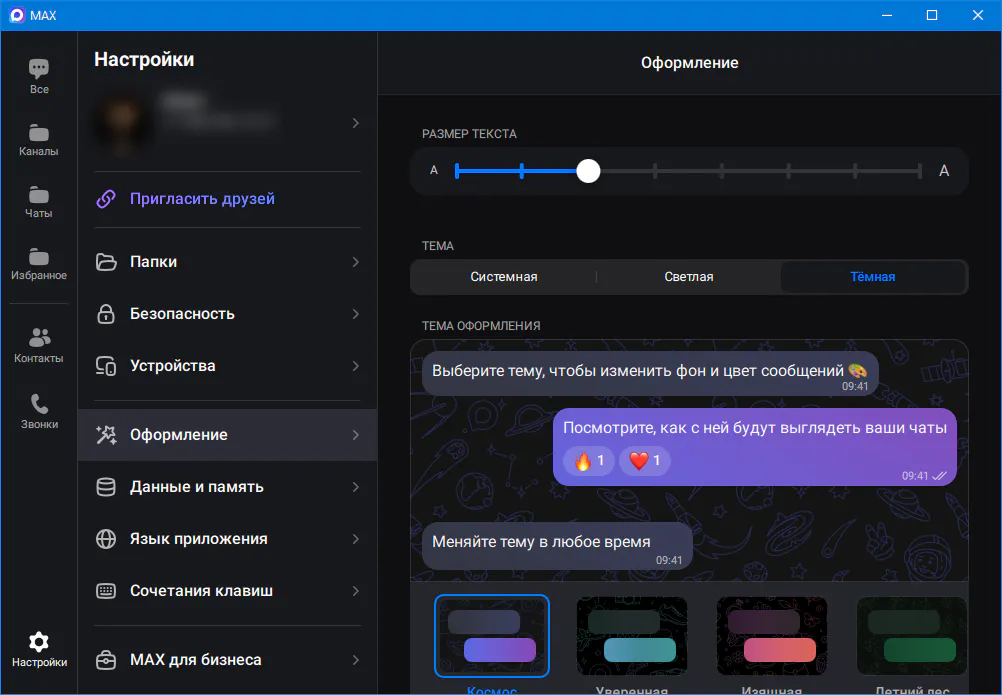Open the blurred user profile row
This screenshot has height=695, width=1002.
coord(227,123)
